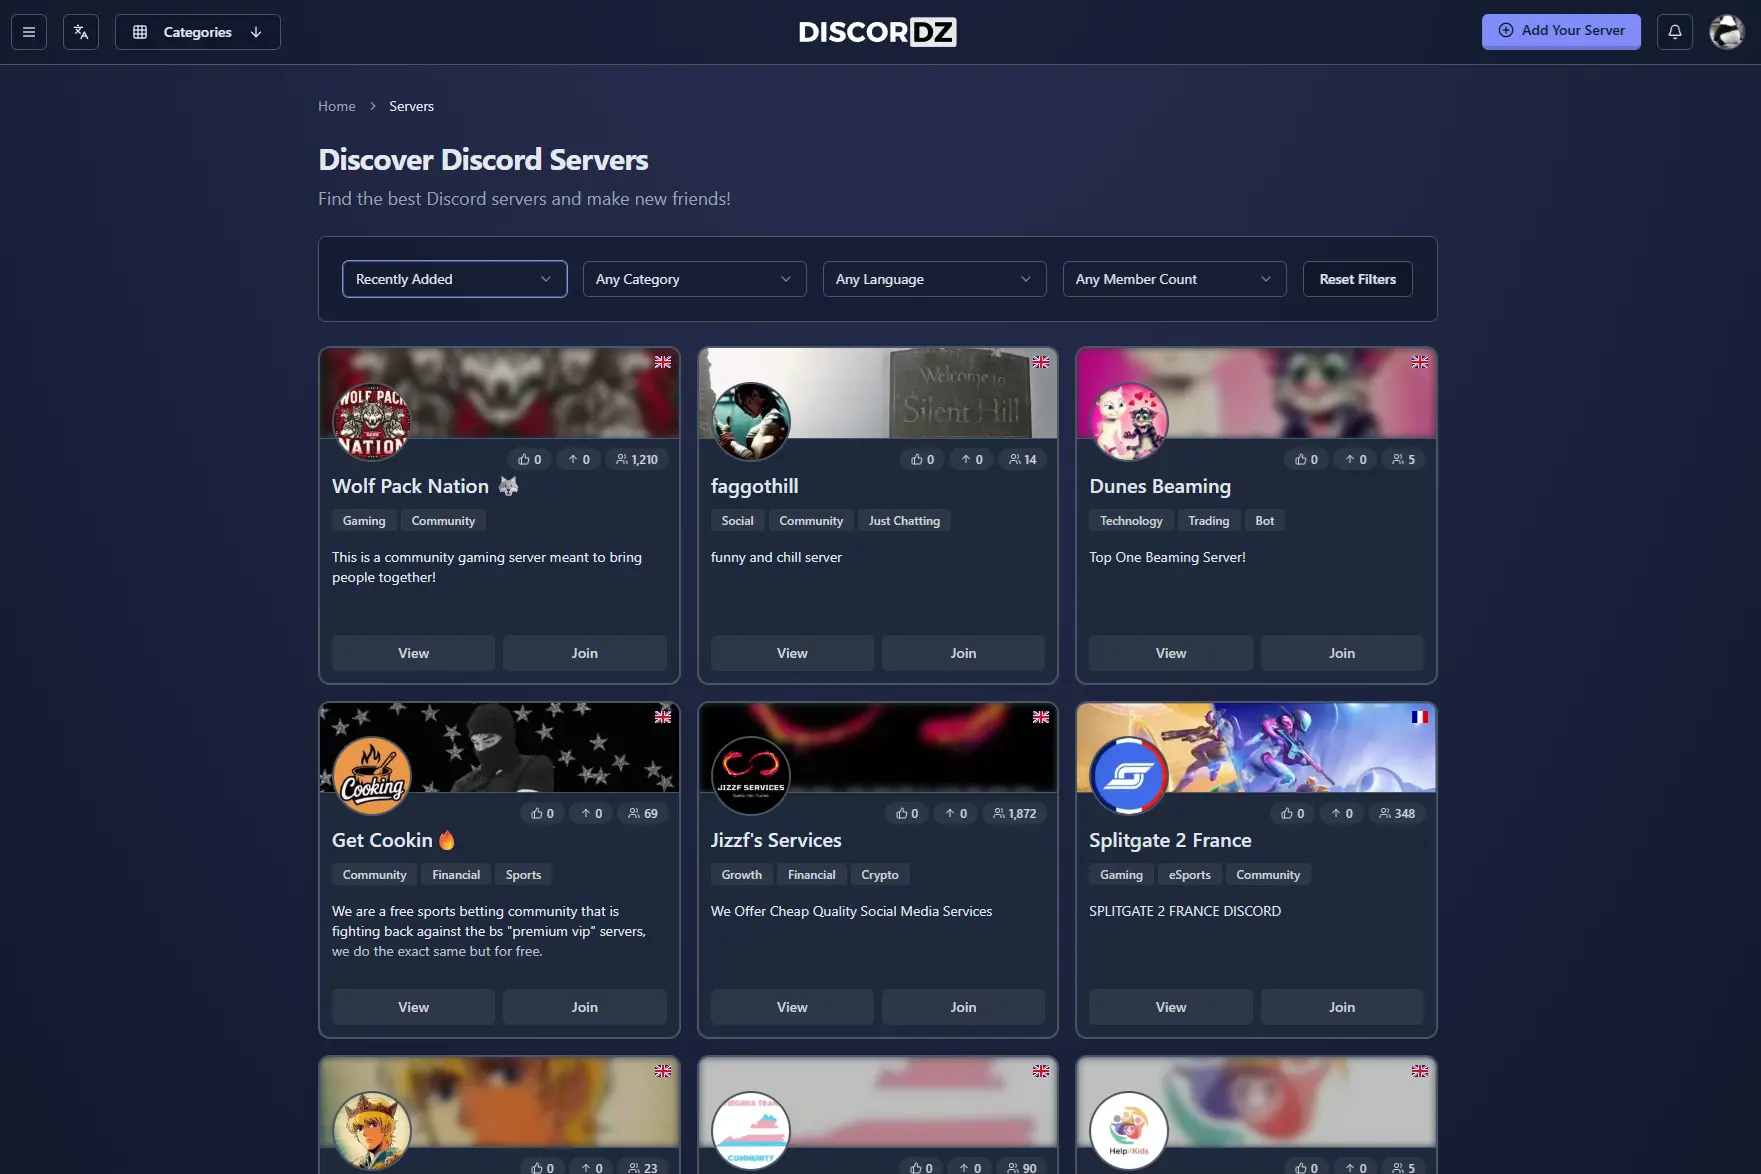The width and height of the screenshot is (1761, 1174).
Task: Open the Recently Added sort dropdown
Action: [455, 279]
